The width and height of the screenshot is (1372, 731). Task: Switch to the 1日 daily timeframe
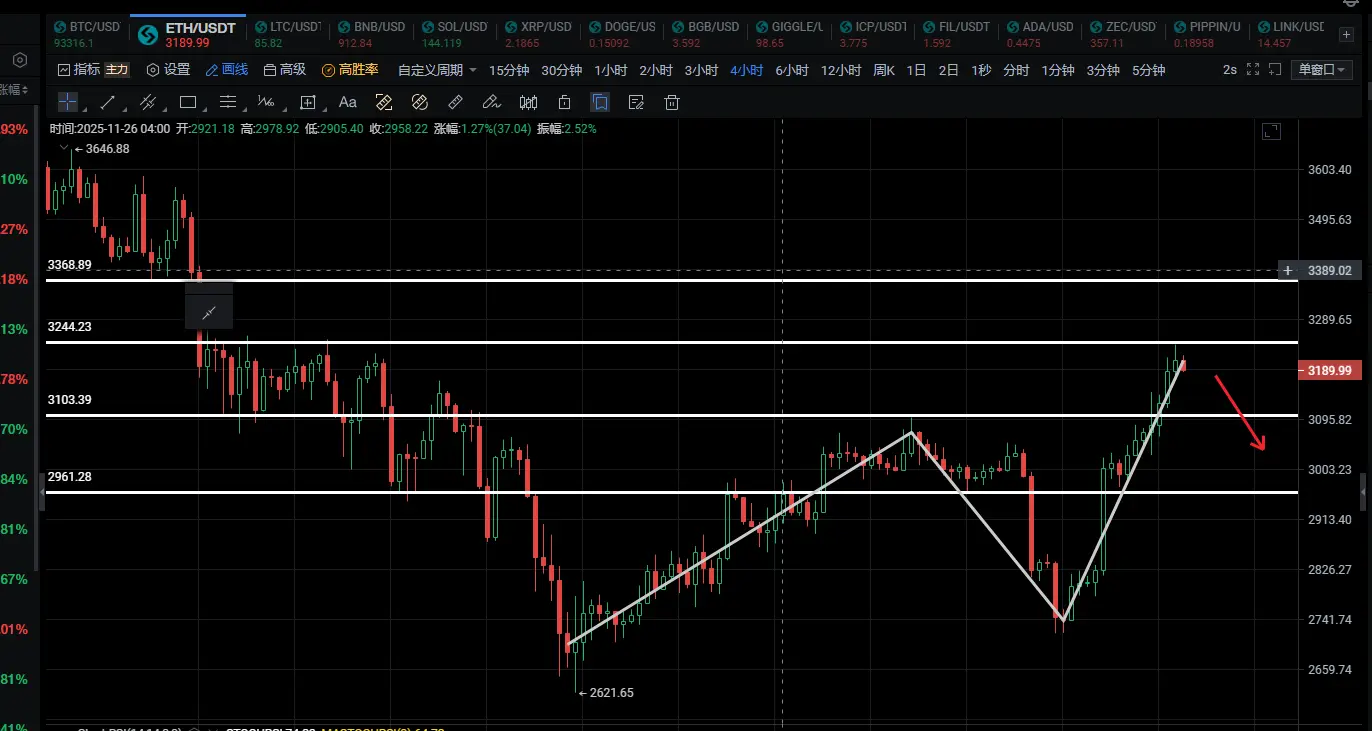[x=917, y=70]
